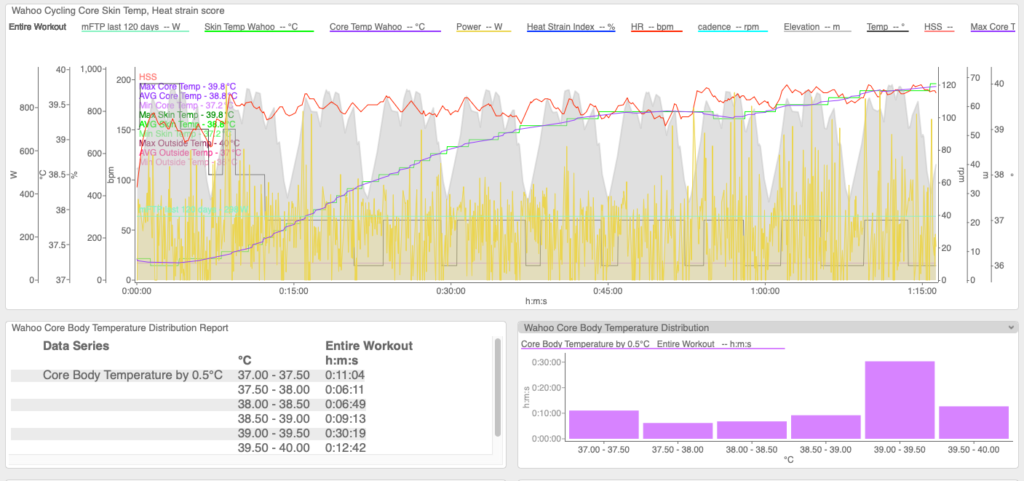Click the 1:00:00 time axis label
Viewport: 1024px width, 481px height.
click(x=765, y=290)
